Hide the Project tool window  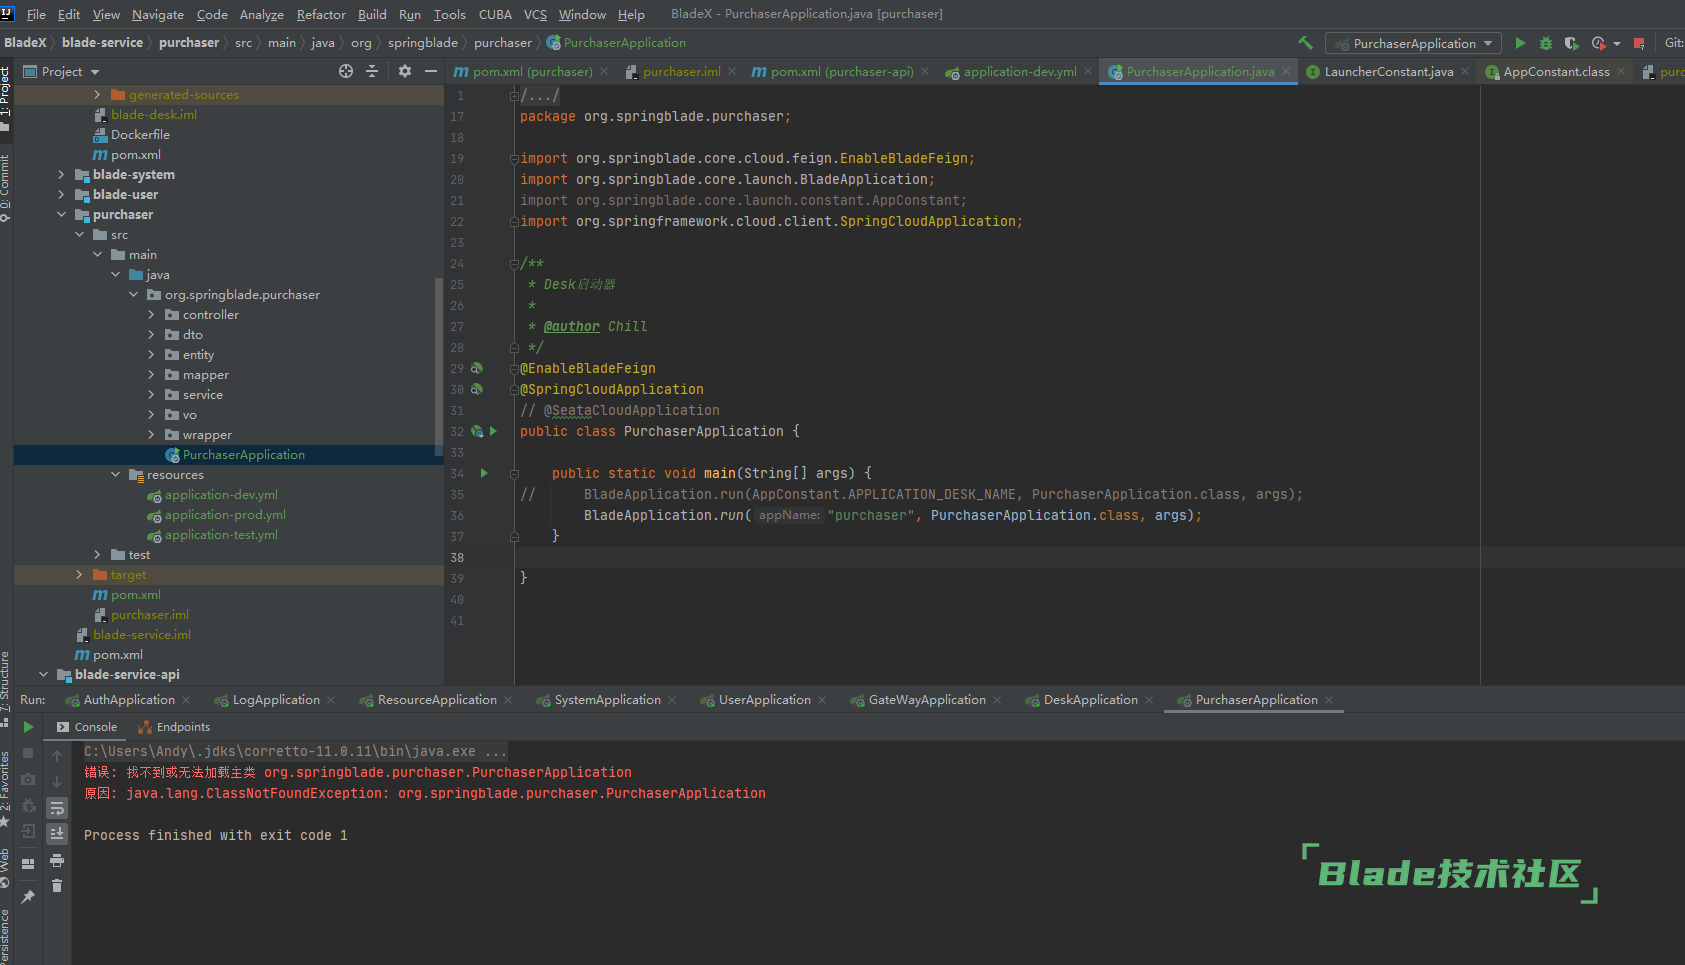click(431, 71)
